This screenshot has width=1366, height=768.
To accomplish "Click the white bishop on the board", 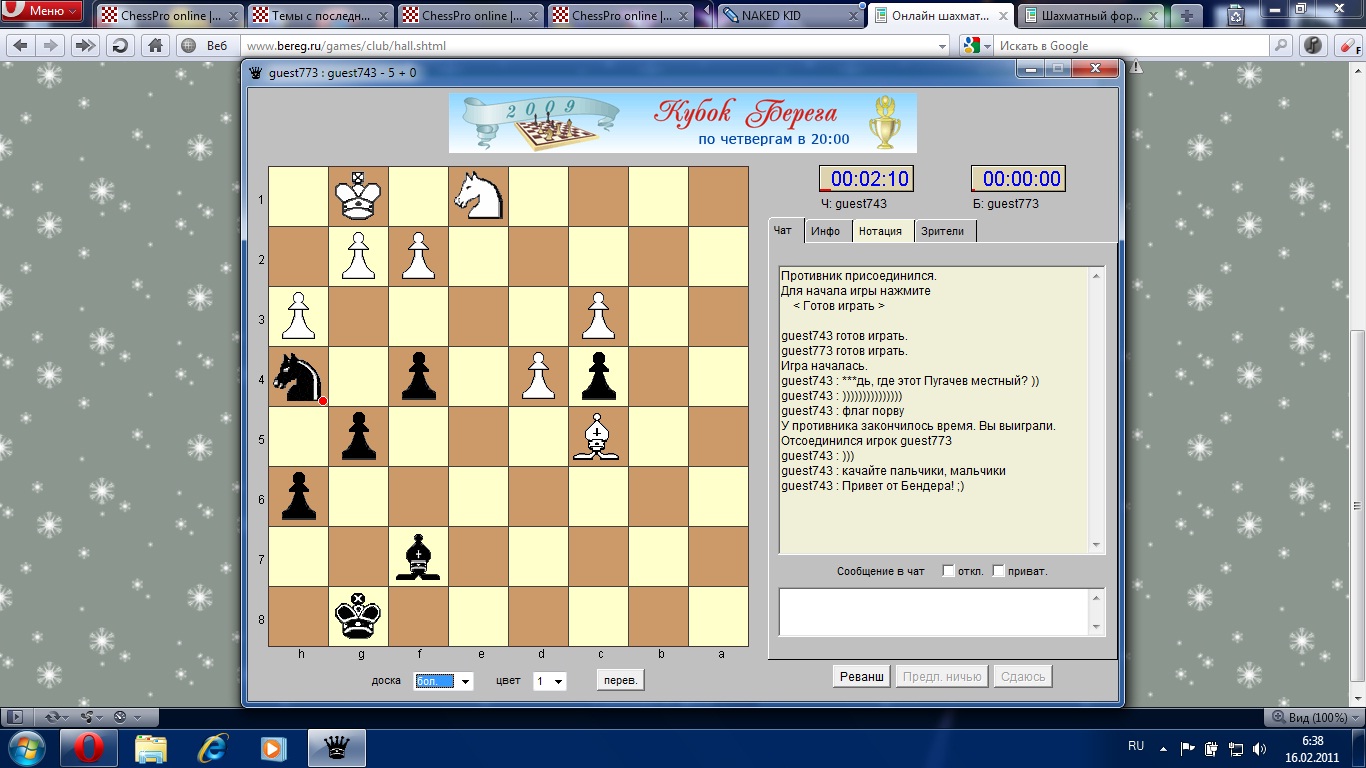I will pos(598,437).
